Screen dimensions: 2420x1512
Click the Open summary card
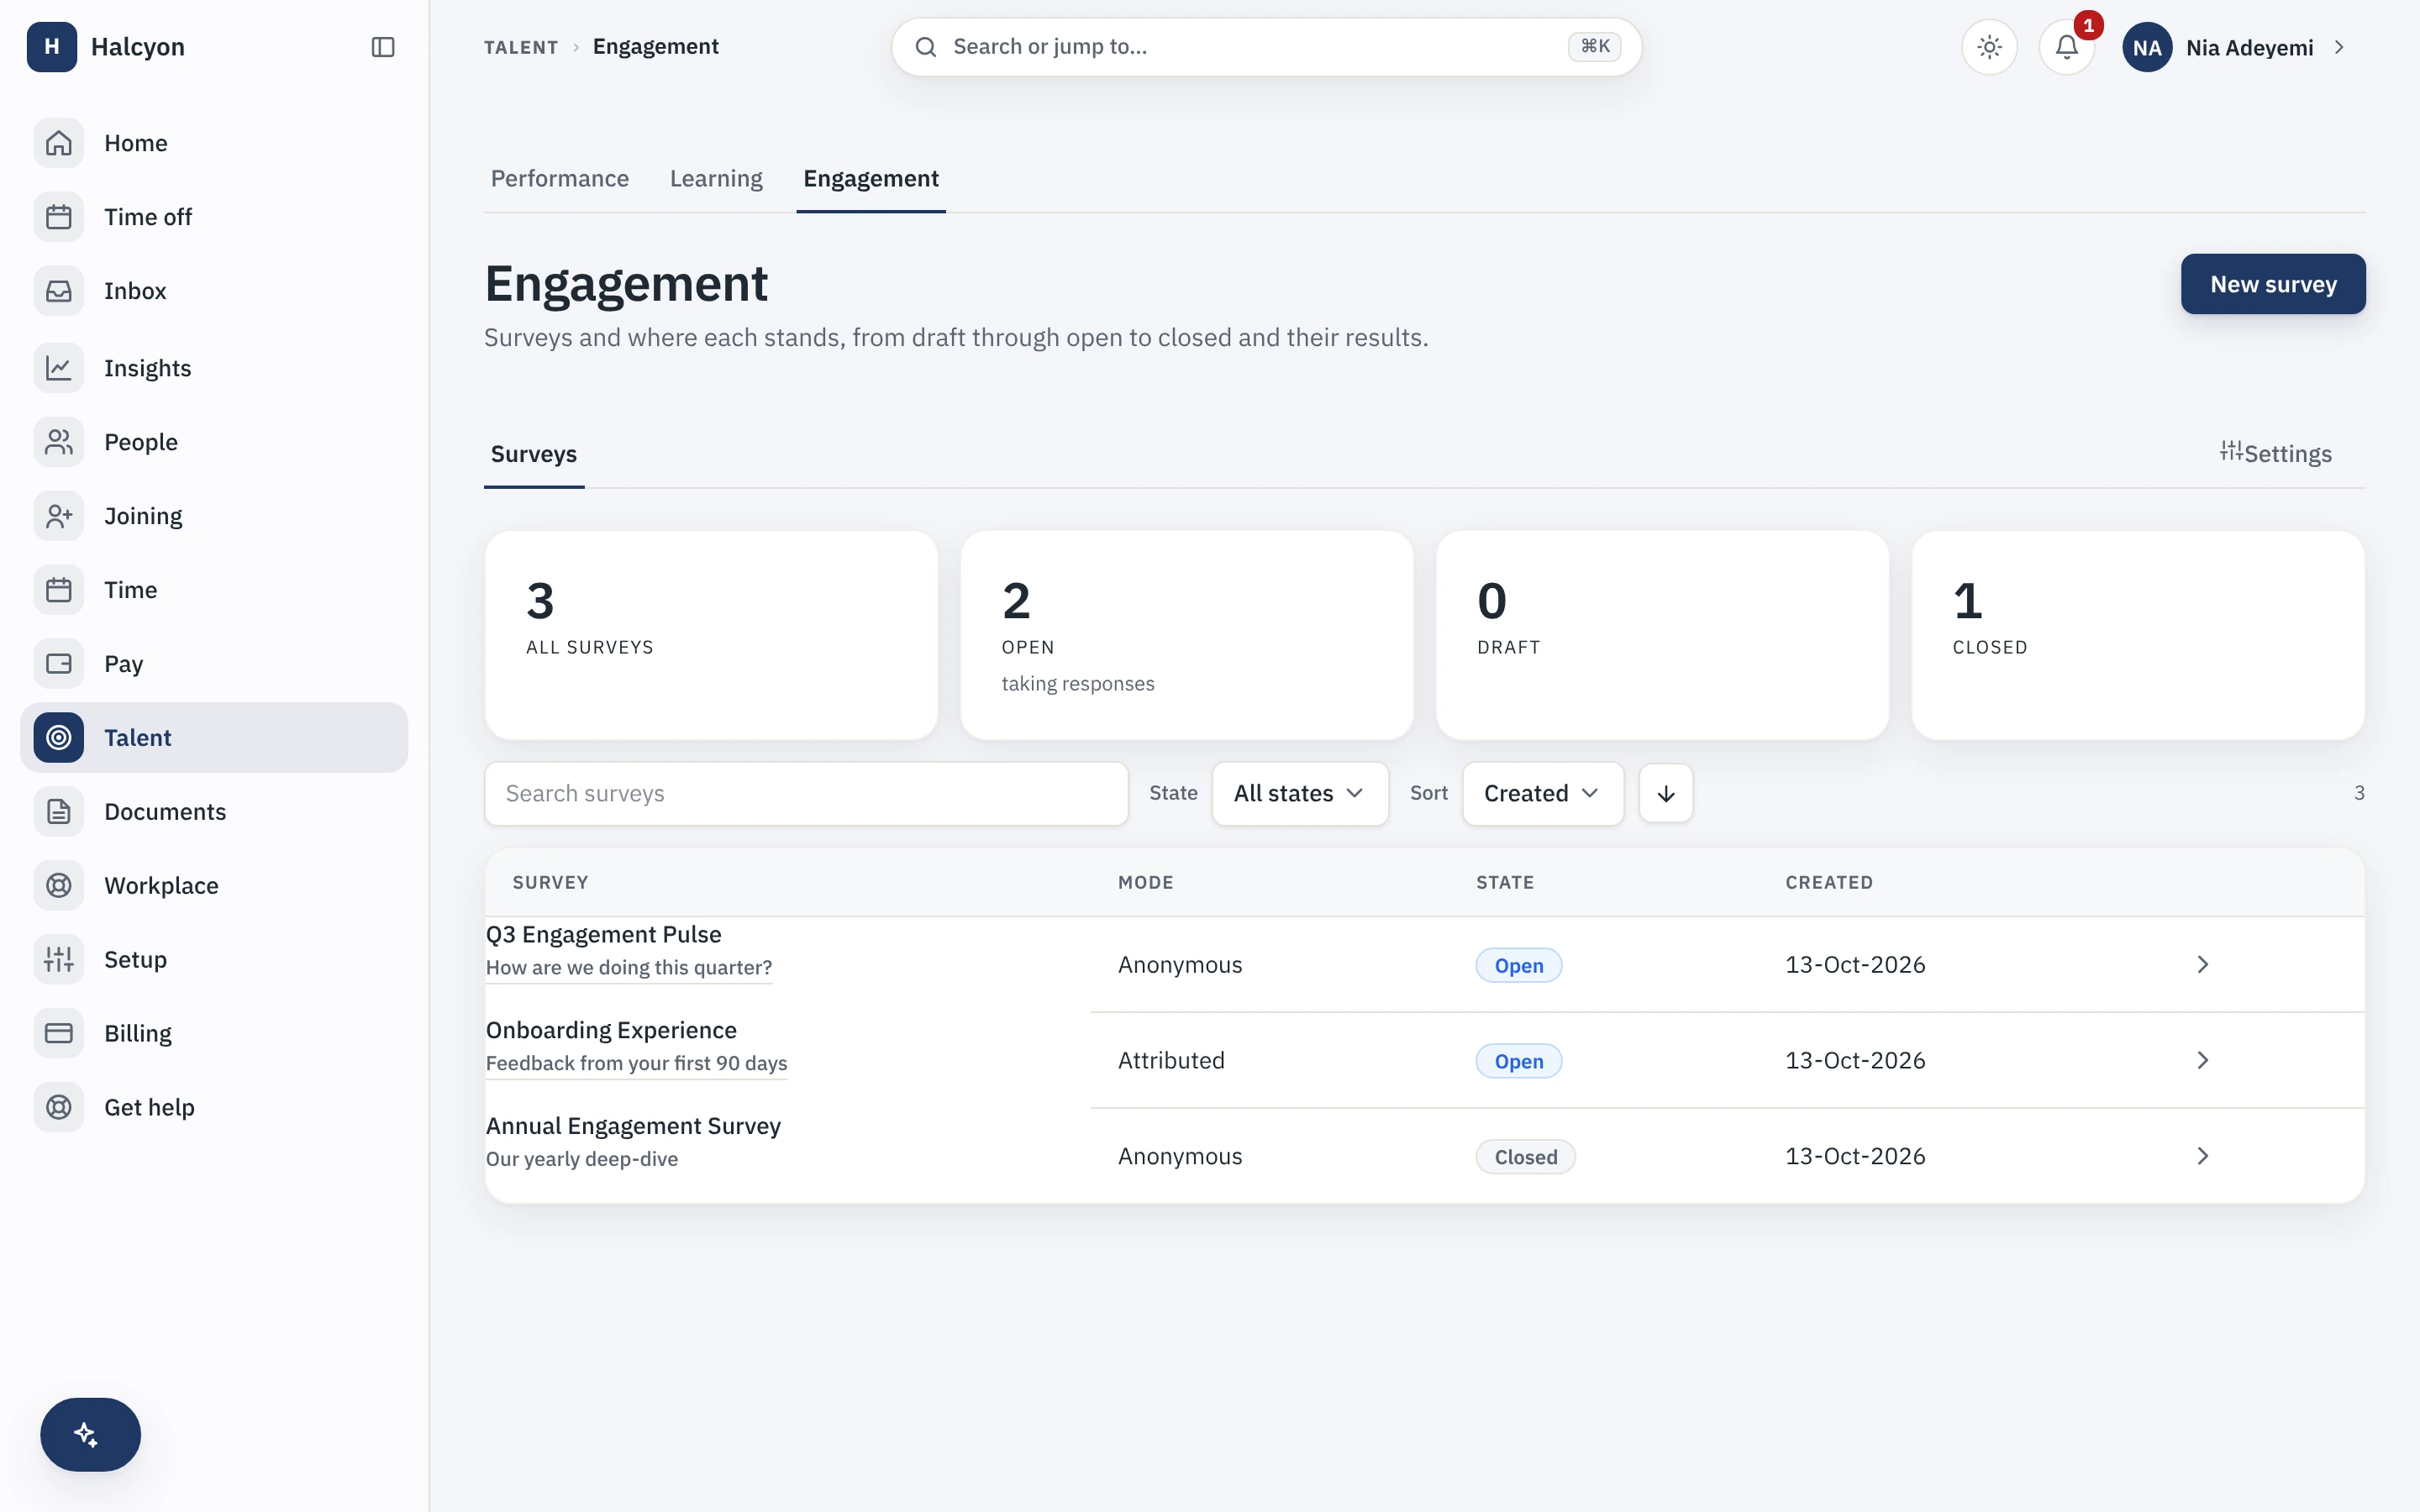coord(1187,635)
